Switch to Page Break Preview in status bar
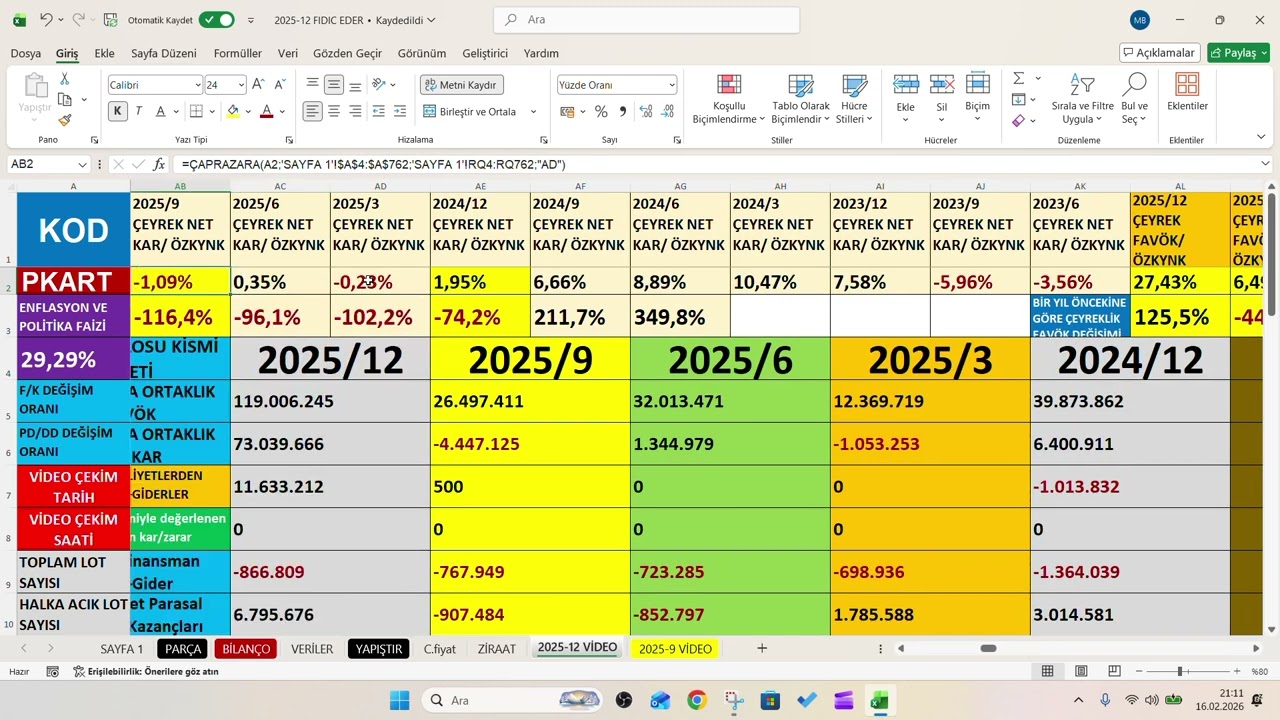Screen dimensions: 1280x720 pos(1114,671)
